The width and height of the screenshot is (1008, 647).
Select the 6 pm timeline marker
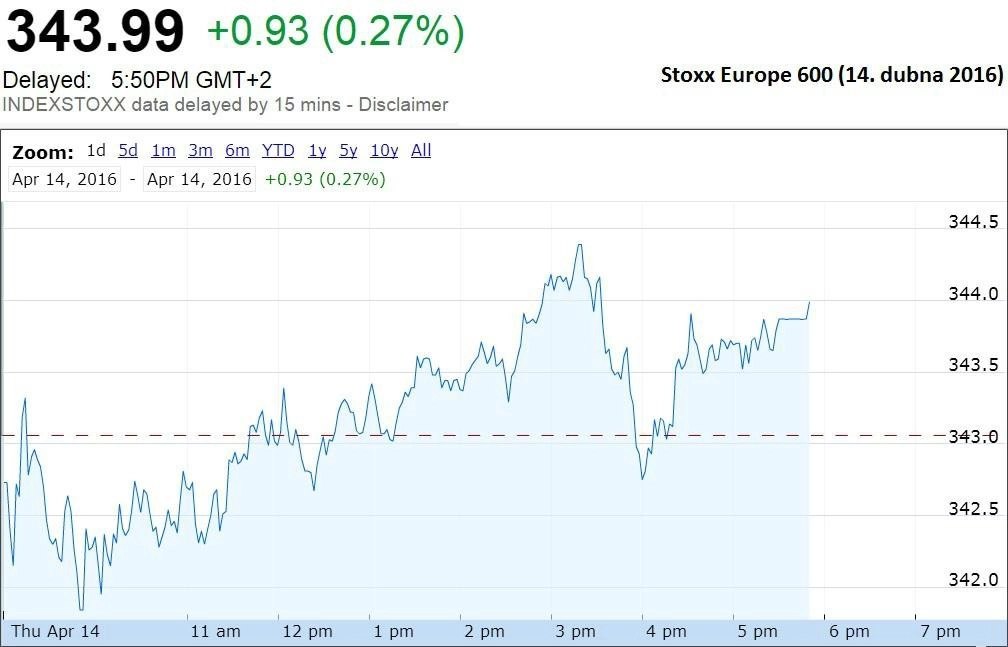(849, 632)
